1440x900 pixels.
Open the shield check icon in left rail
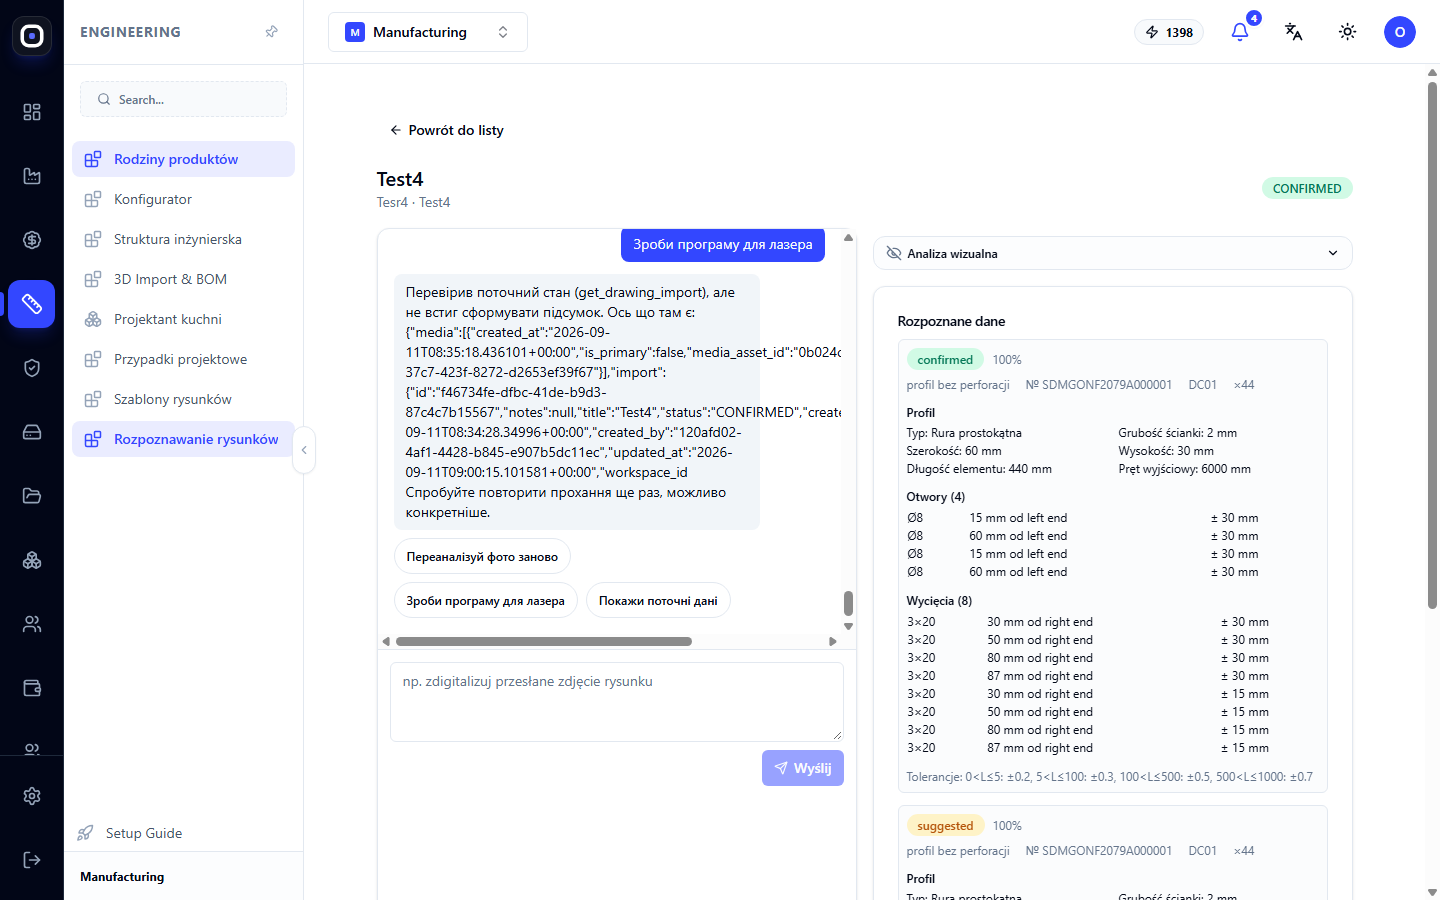[x=32, y=368]
